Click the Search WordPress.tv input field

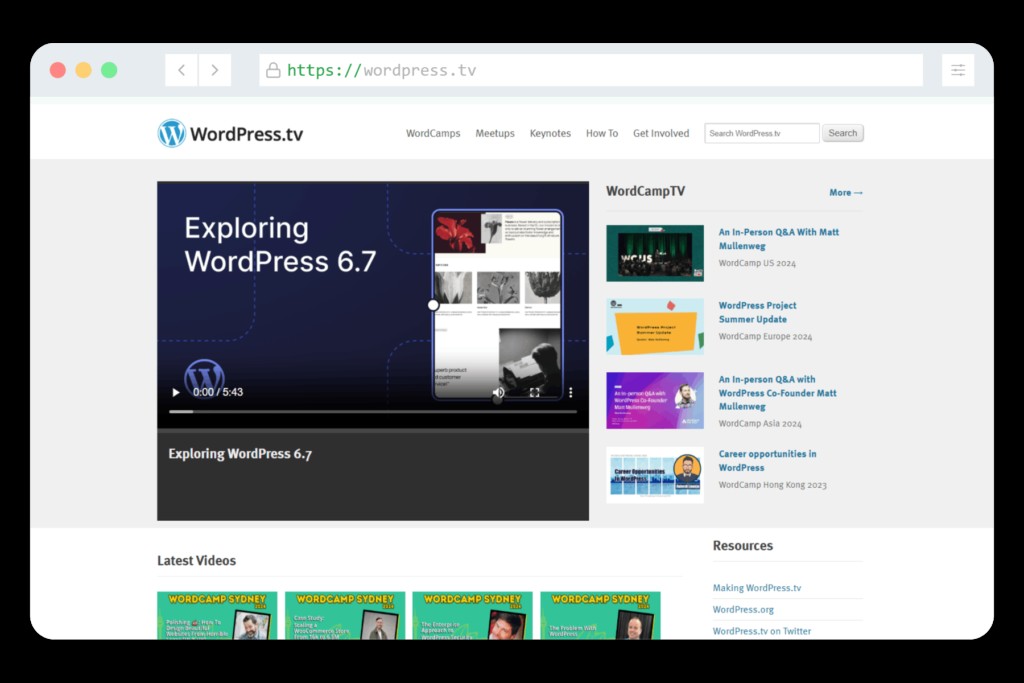pyautogui.click(x=761, y=133)
